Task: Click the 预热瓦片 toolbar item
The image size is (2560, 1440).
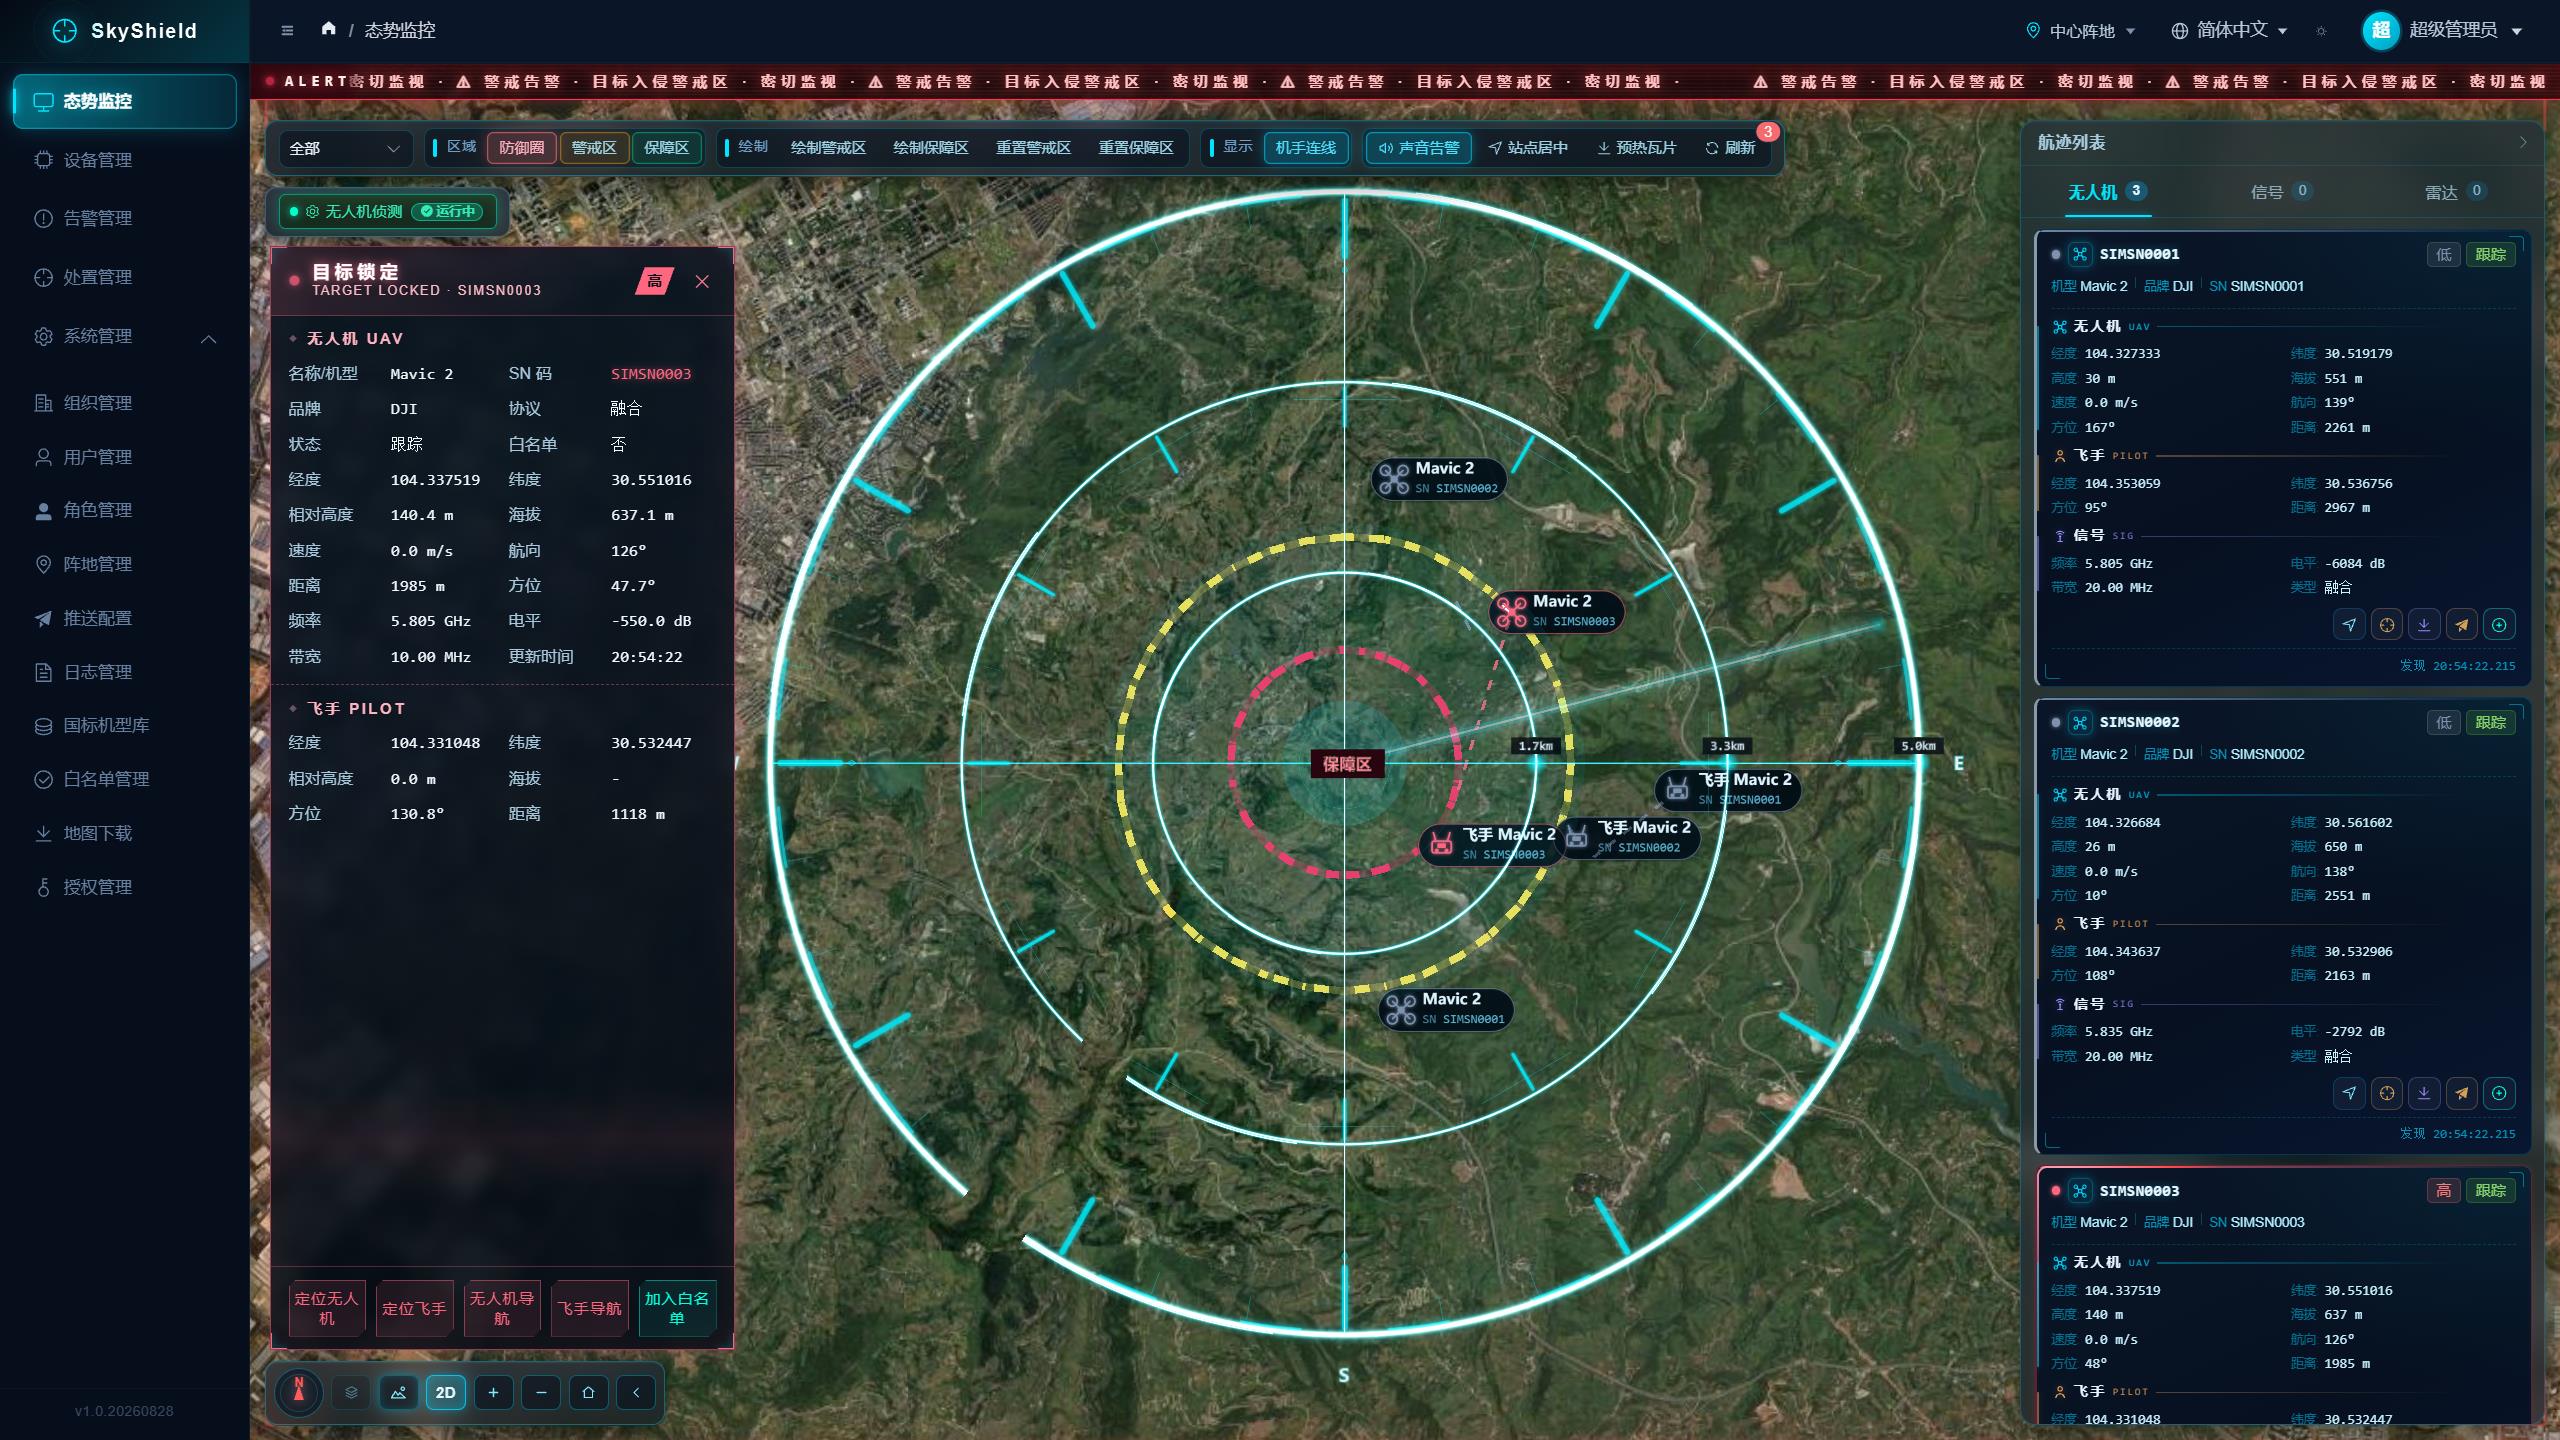Action: 1636,148
